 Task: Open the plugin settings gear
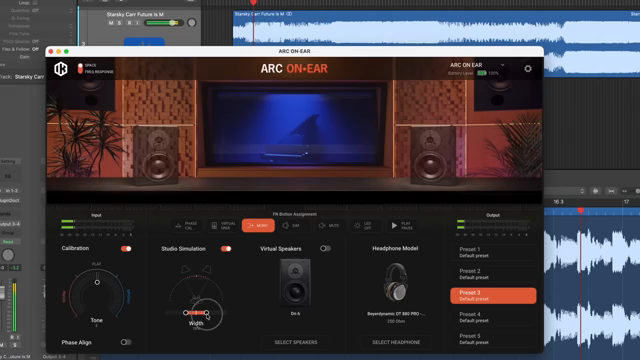pos(528,69)
